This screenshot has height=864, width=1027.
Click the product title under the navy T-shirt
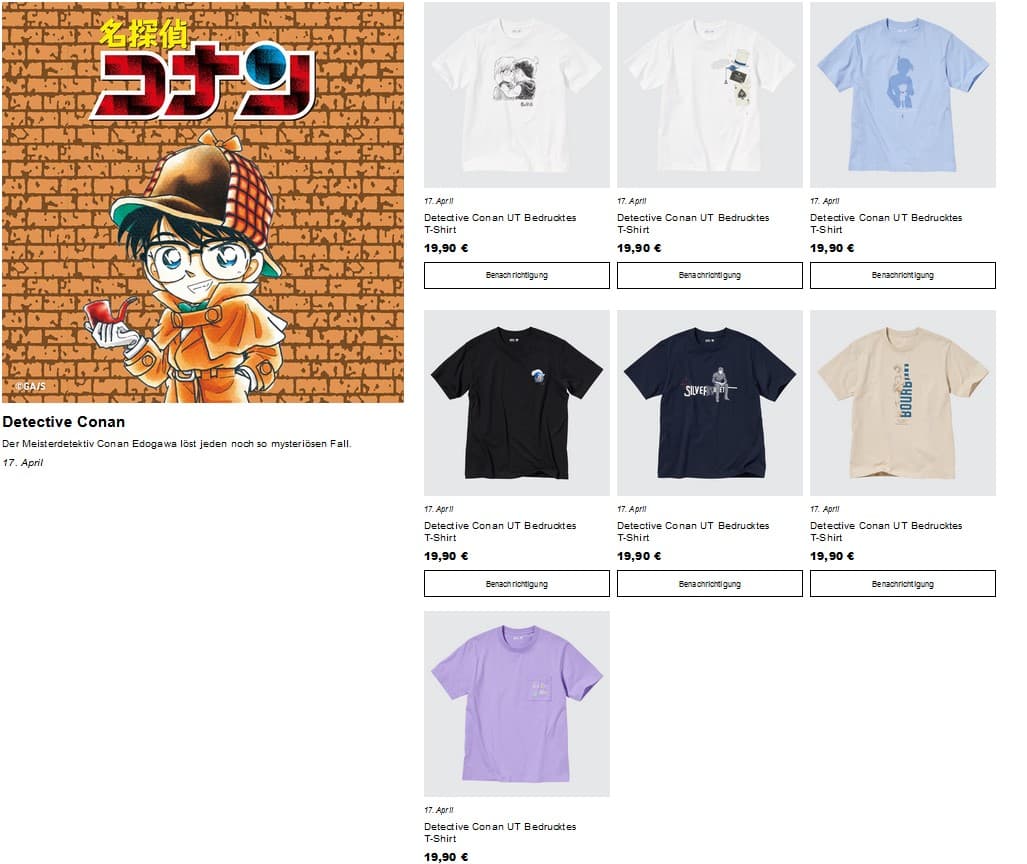pos(693,531)
